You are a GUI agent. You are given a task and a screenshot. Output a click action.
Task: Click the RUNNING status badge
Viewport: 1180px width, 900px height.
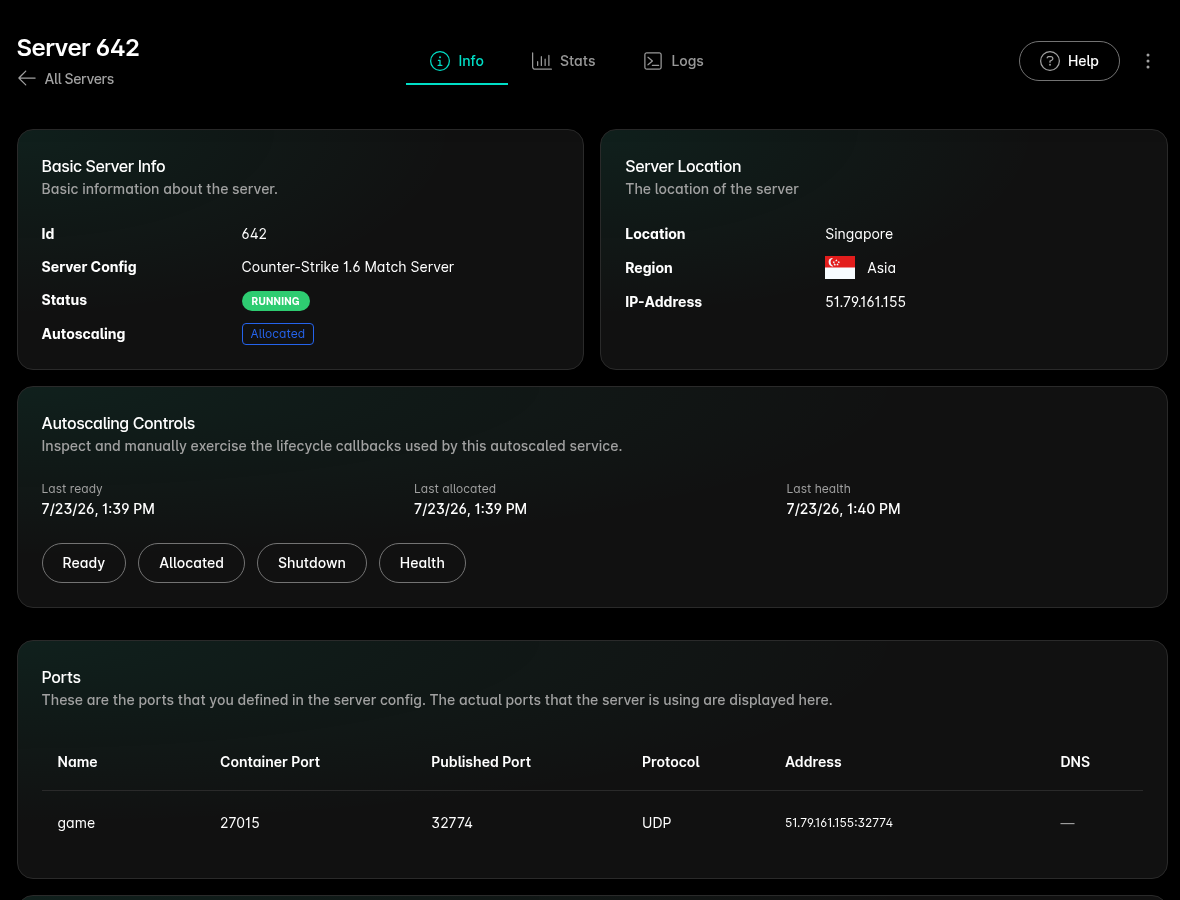pyautogui.click(x=275, y=301)
